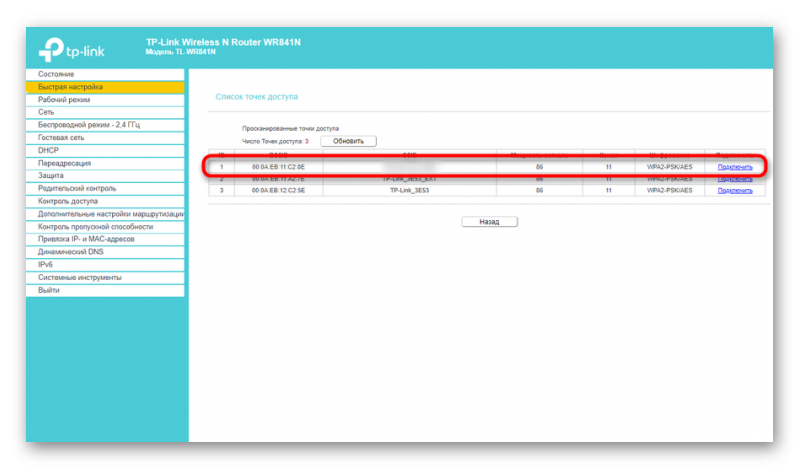The height and width of the screenshot is (469, 800).
Task: Select DHCP in the sidebar
Action: coord(105,151)
